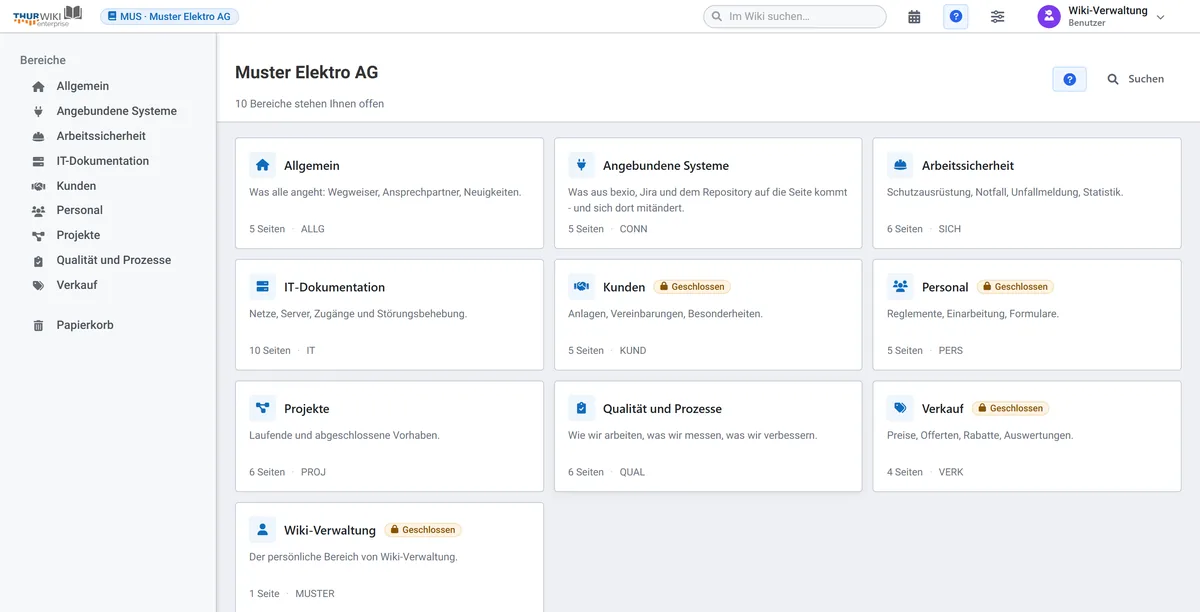Open IT-Dokumentation sidebar entry
The image size is (1200, 612).
coord(103,161)
